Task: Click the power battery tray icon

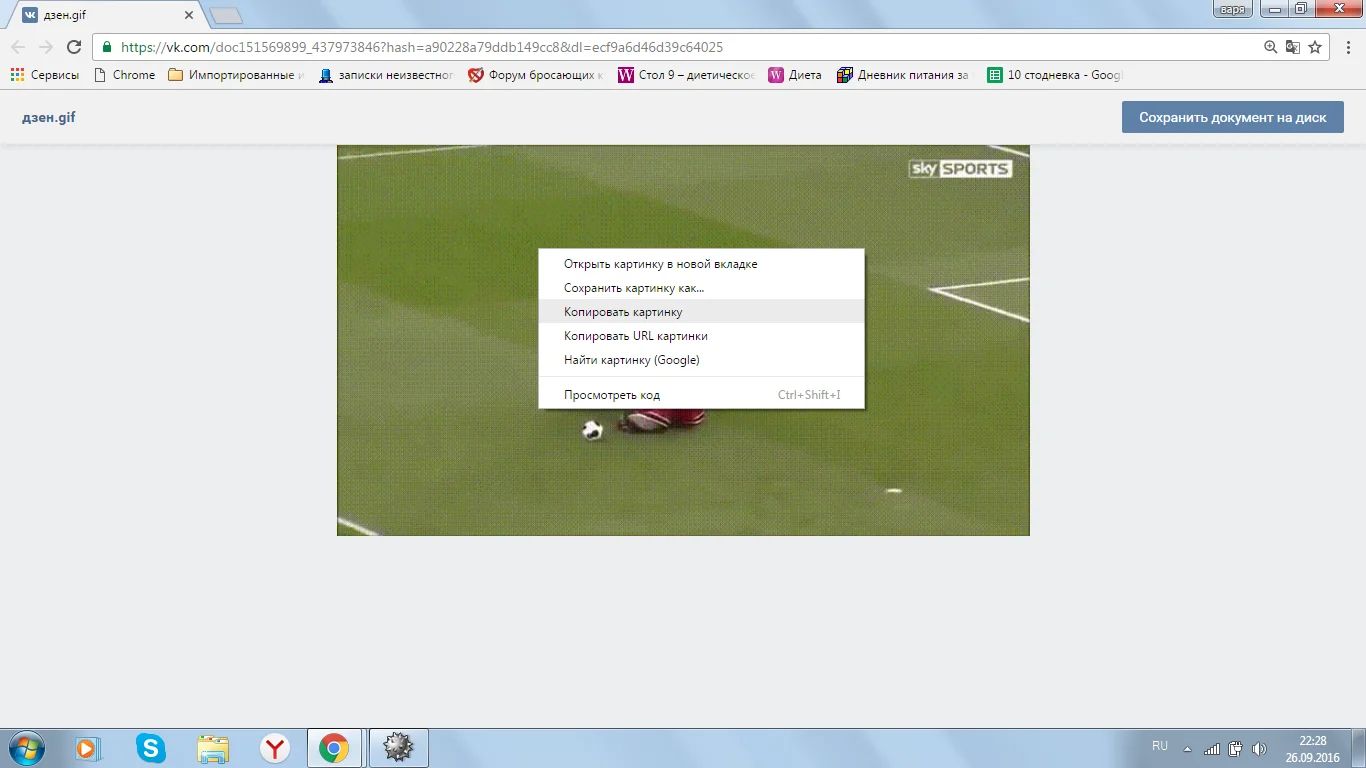Action: pyautogui.click(x=1236, y=749)
